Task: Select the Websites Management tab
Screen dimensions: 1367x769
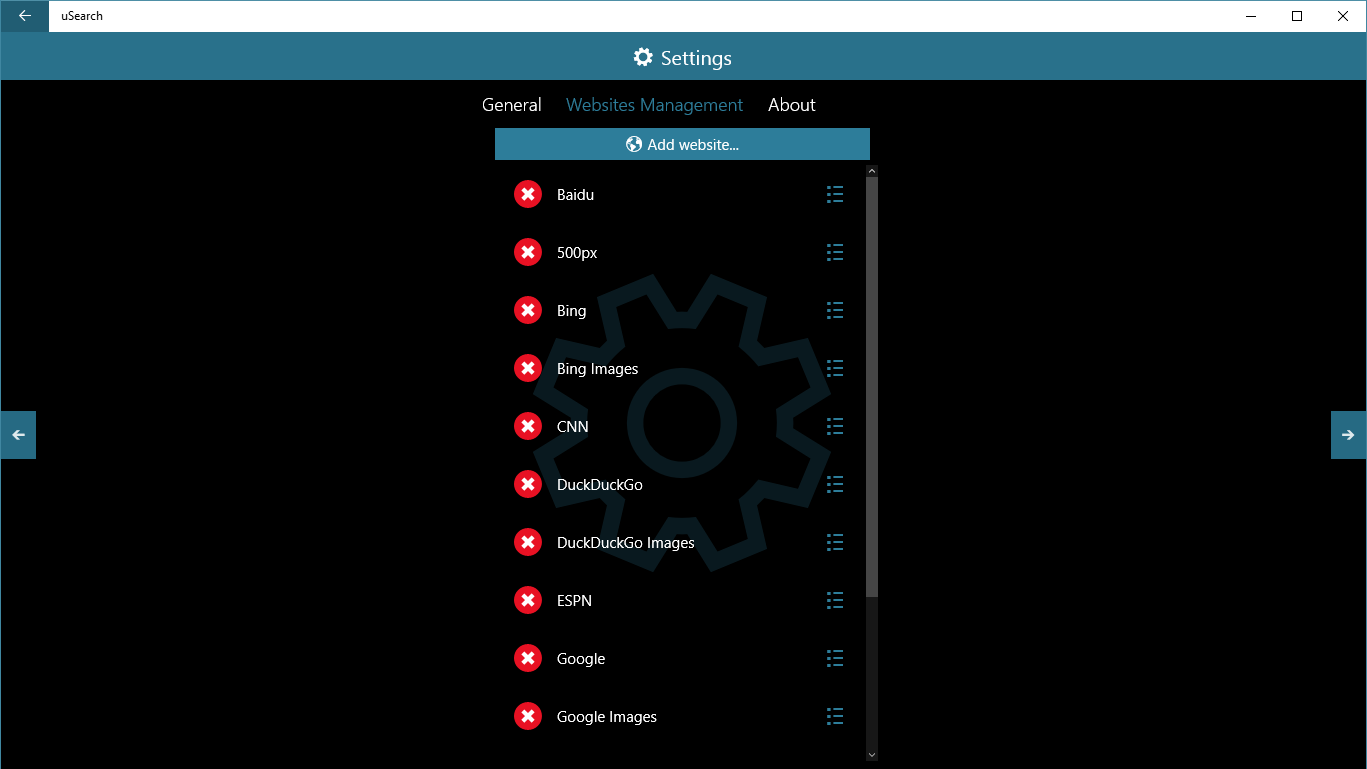Action: pos(655,105)
